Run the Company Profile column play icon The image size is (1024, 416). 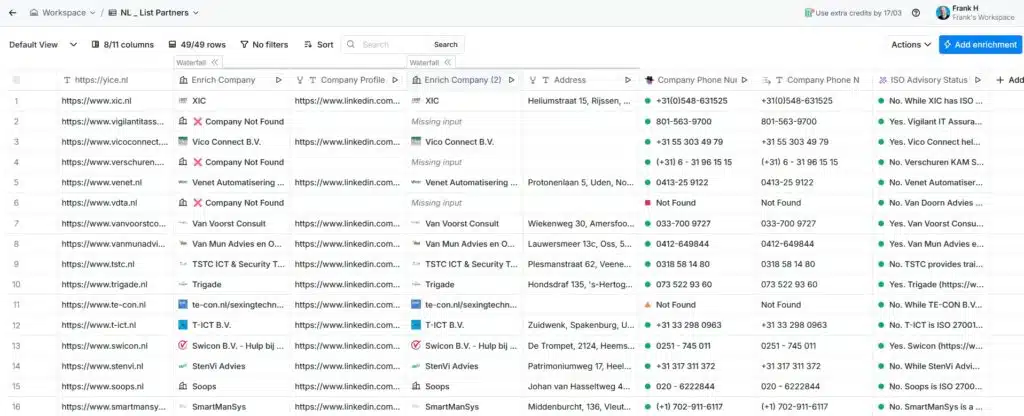(395, 80)
